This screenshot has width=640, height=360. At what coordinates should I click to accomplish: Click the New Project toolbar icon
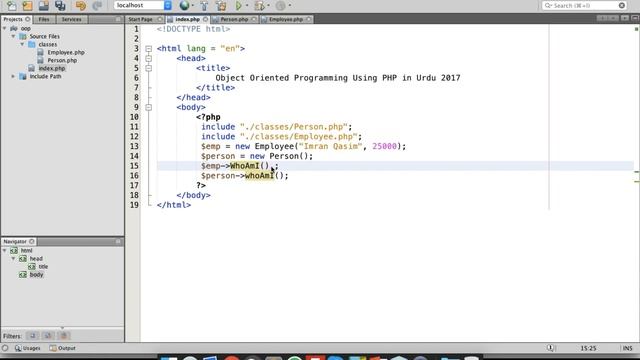pos(27,5)
